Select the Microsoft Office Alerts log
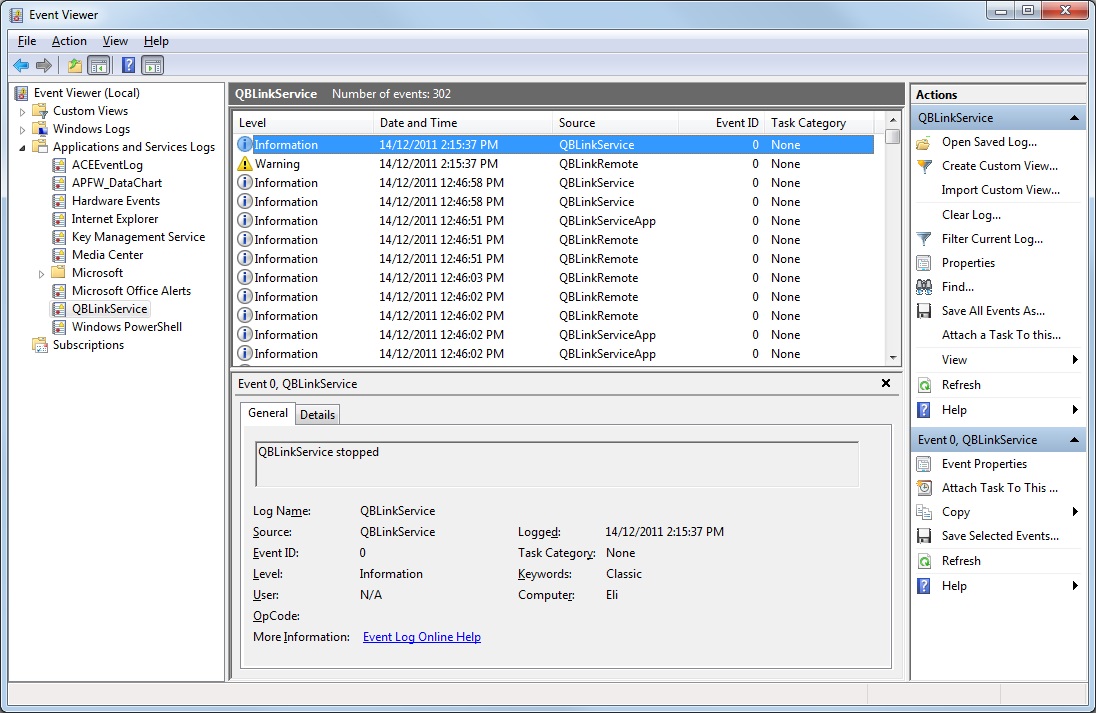Image resolution: width=1096 pixels, height=713 pixels. pyautogui.click(x=131, y=291)
